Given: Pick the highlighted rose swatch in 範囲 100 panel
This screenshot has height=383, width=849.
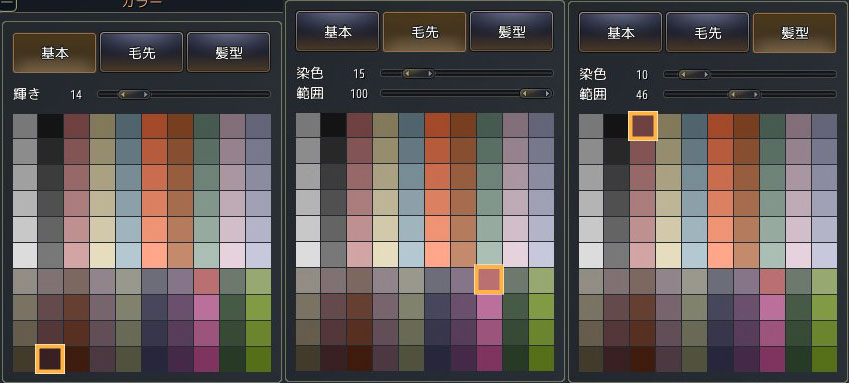Looking at the screenshot, I should point(489,280).
